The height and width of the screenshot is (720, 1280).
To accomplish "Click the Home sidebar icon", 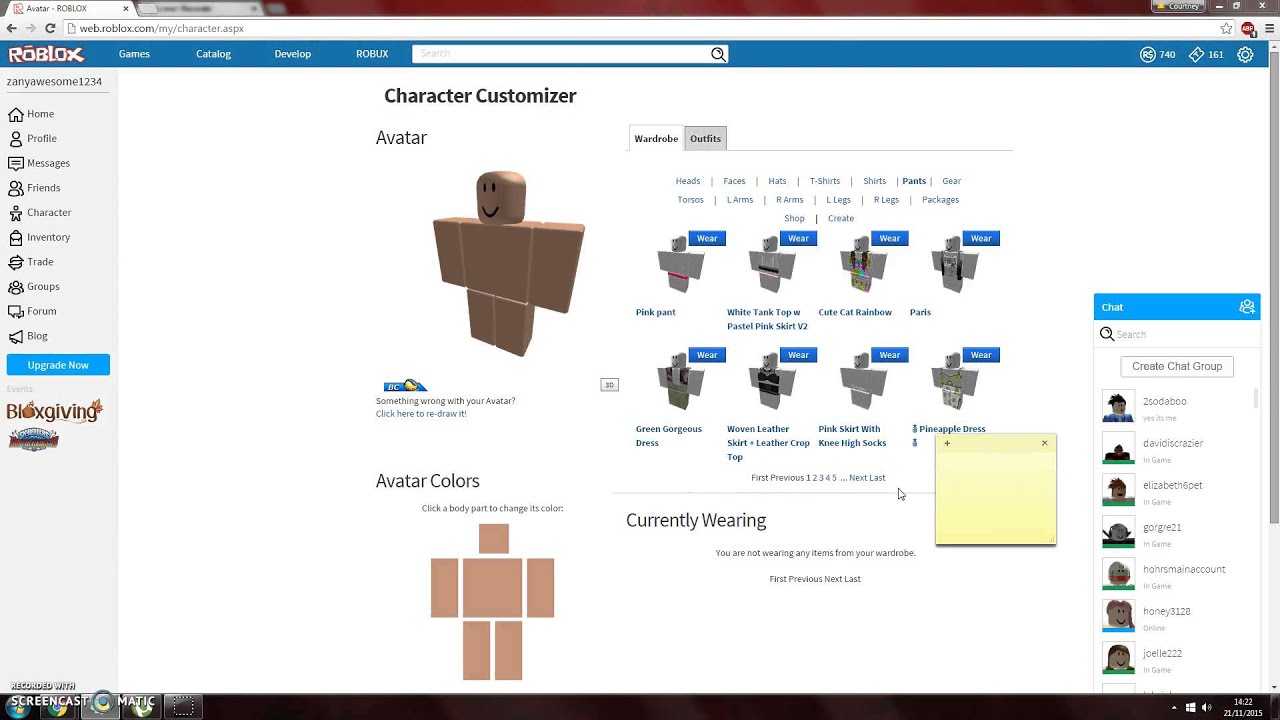I will coord(16,114).
